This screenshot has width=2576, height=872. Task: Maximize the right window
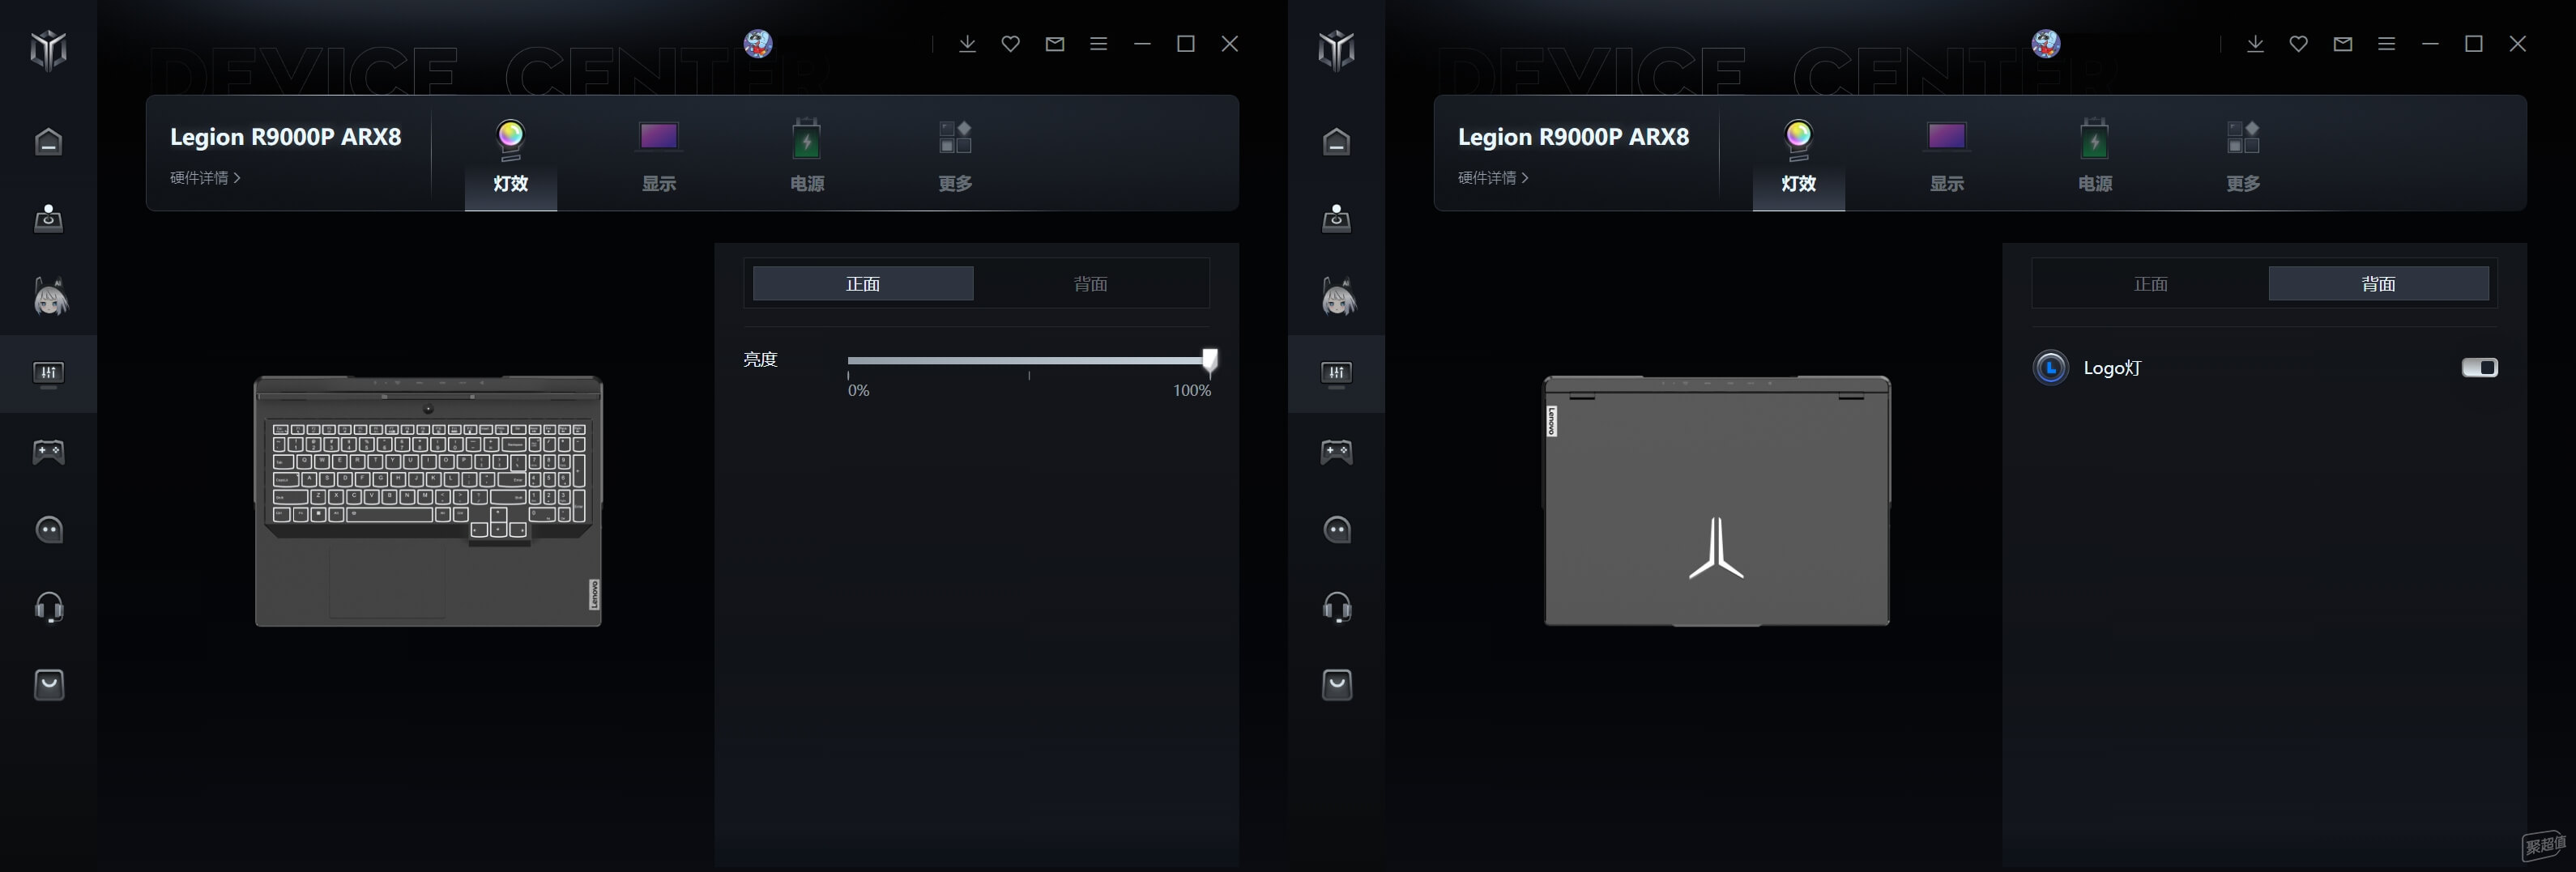coord(2474,44)
